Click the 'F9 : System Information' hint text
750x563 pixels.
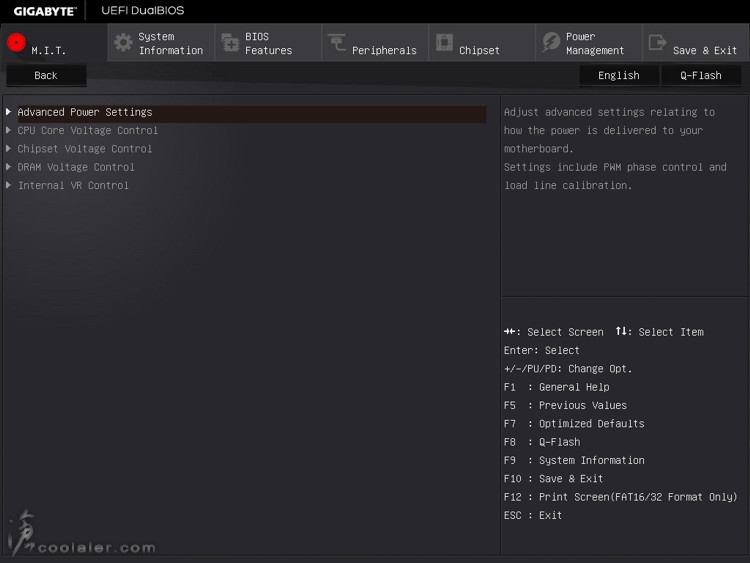coord(574,460)
